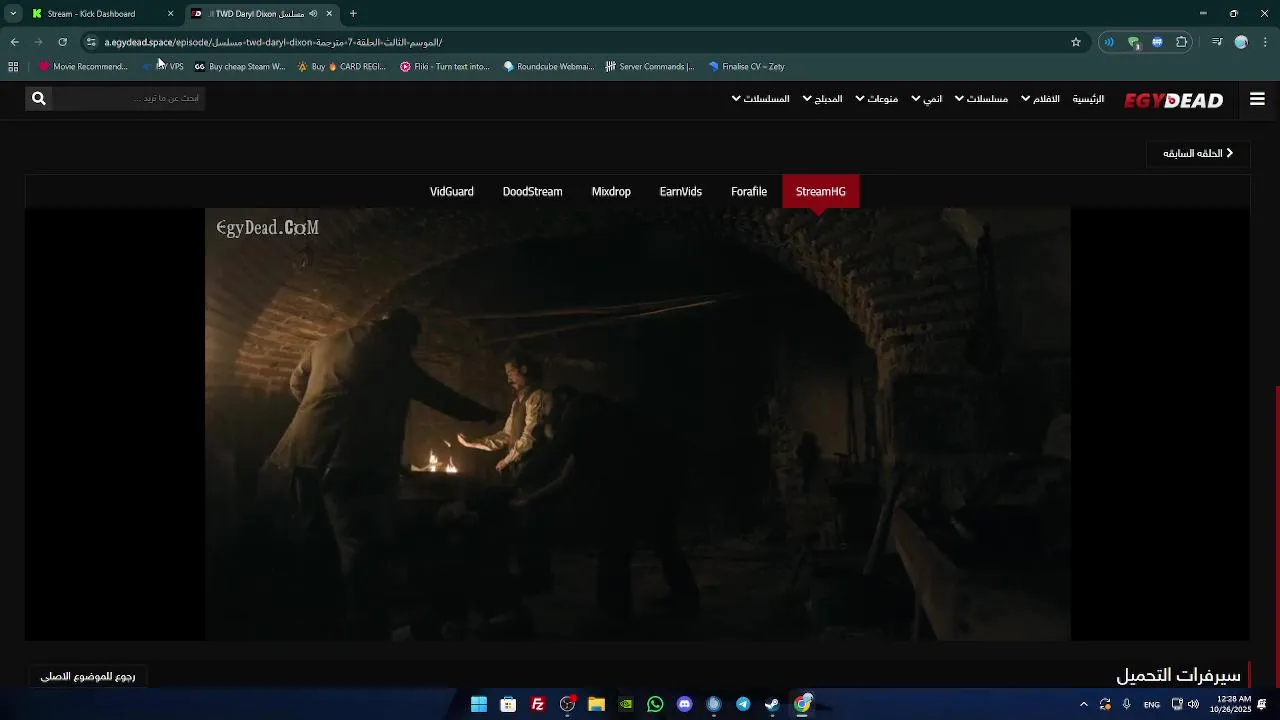Open Discord from the taskbar

(x=685, y=704)
